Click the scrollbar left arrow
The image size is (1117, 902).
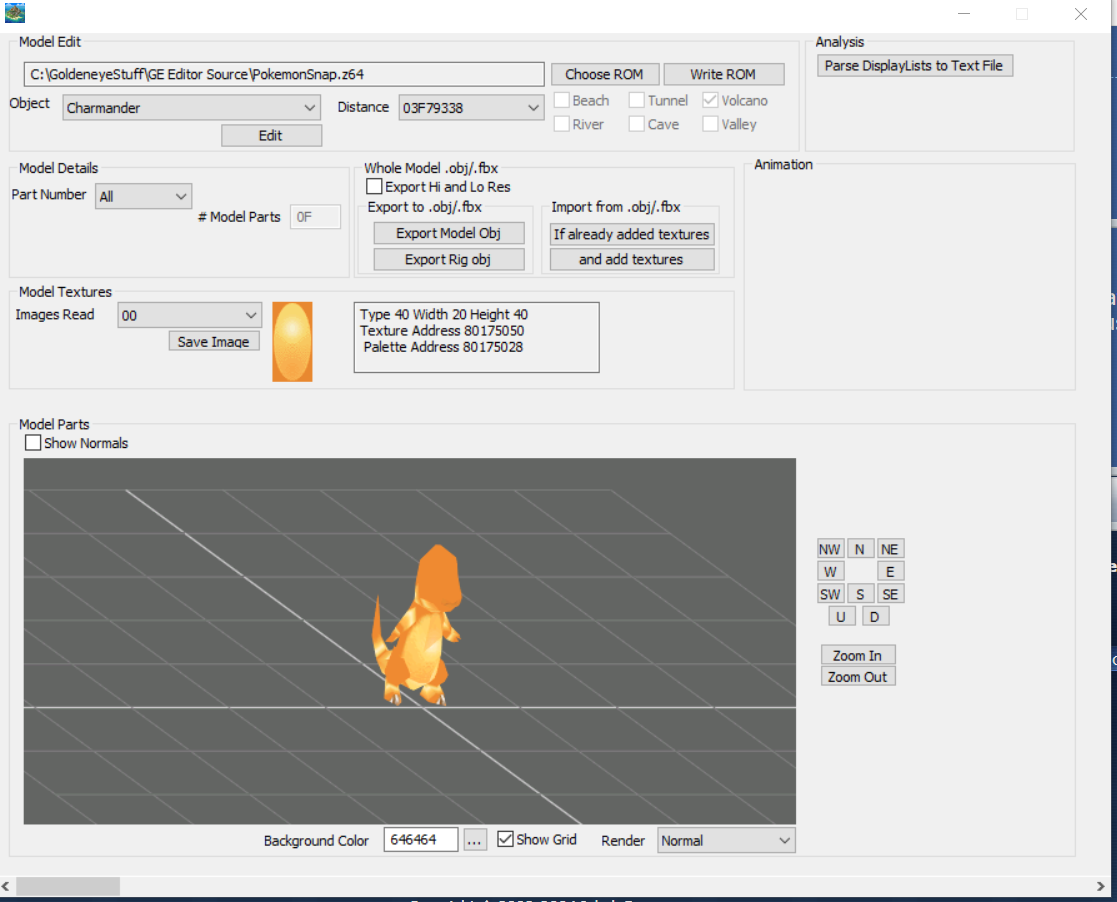[x=6, y=886]
